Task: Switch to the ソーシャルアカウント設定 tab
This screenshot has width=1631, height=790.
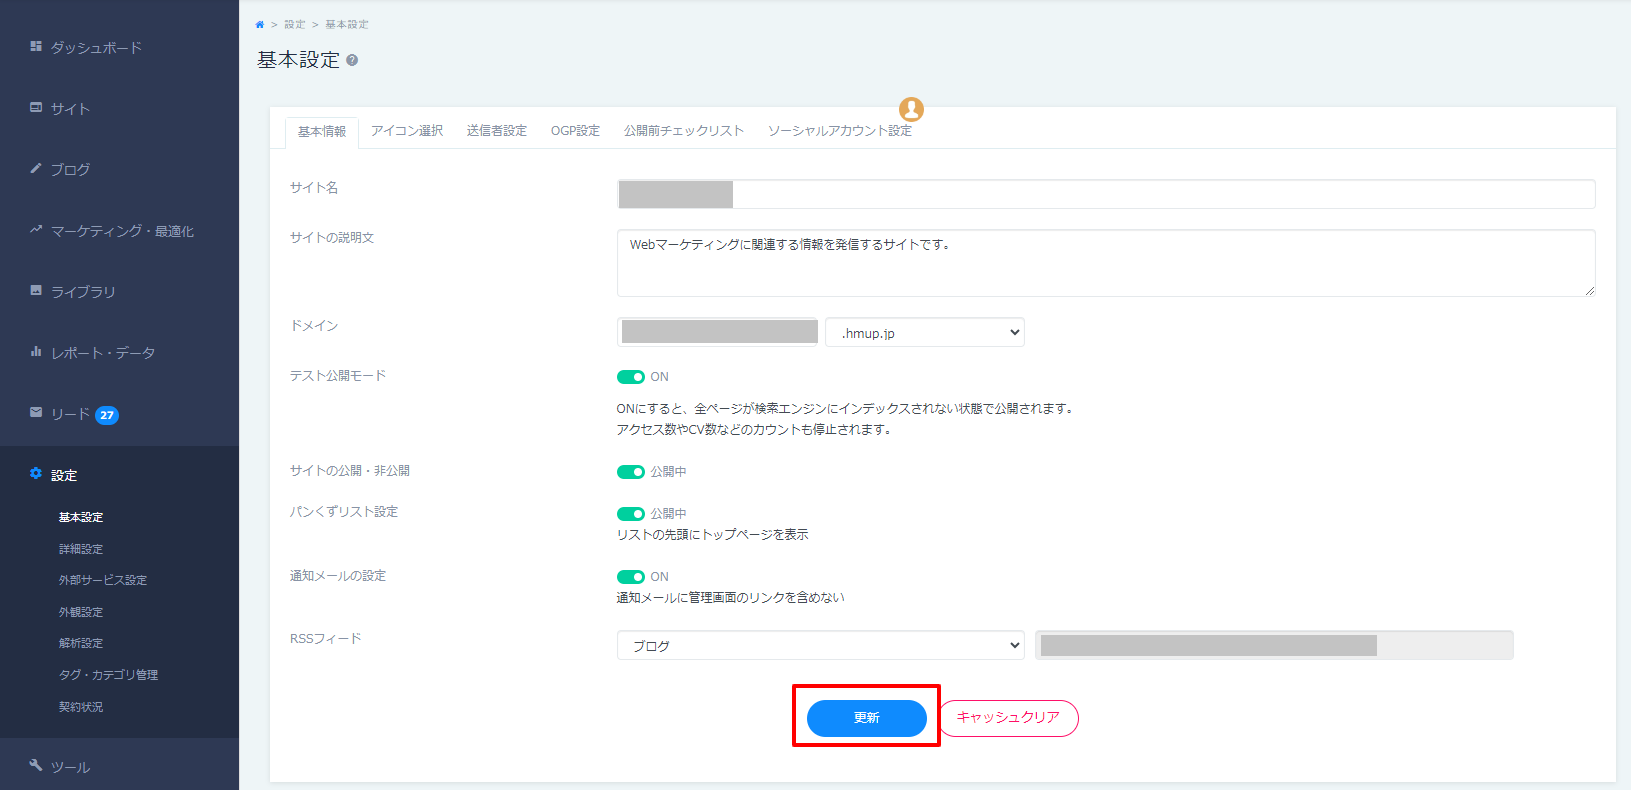Action: click(x=840, y=131)
